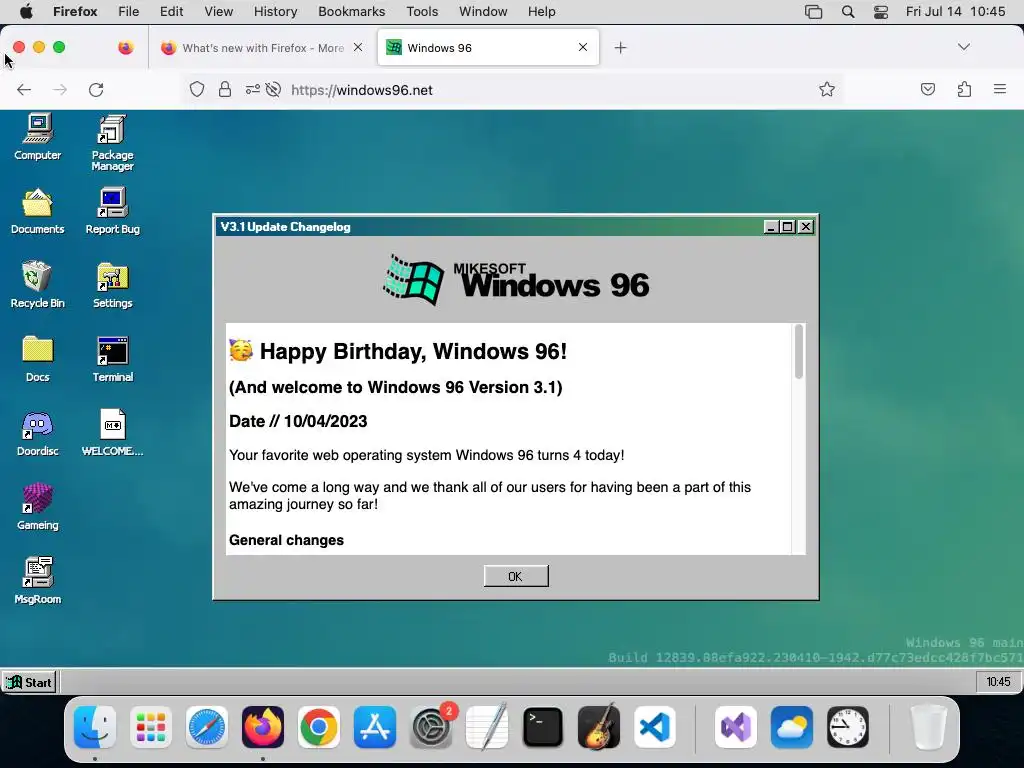
Task: Open Control Center in the menu bar
Action: point(881,12)
